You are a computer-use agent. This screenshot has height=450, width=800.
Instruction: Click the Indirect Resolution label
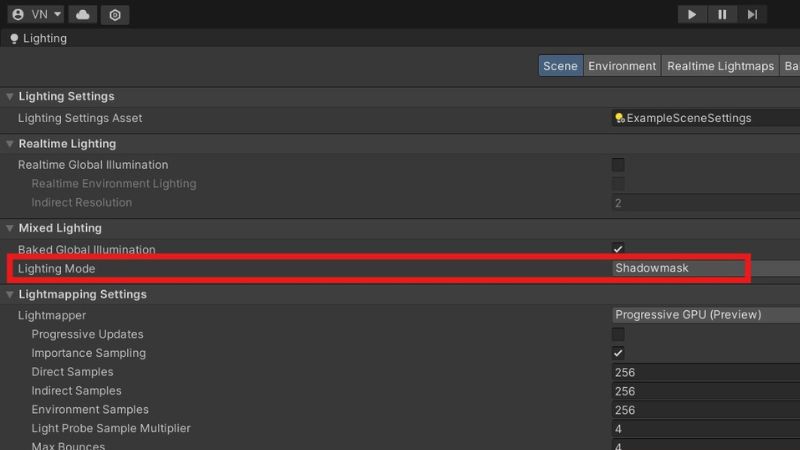[x=82, y=203]
